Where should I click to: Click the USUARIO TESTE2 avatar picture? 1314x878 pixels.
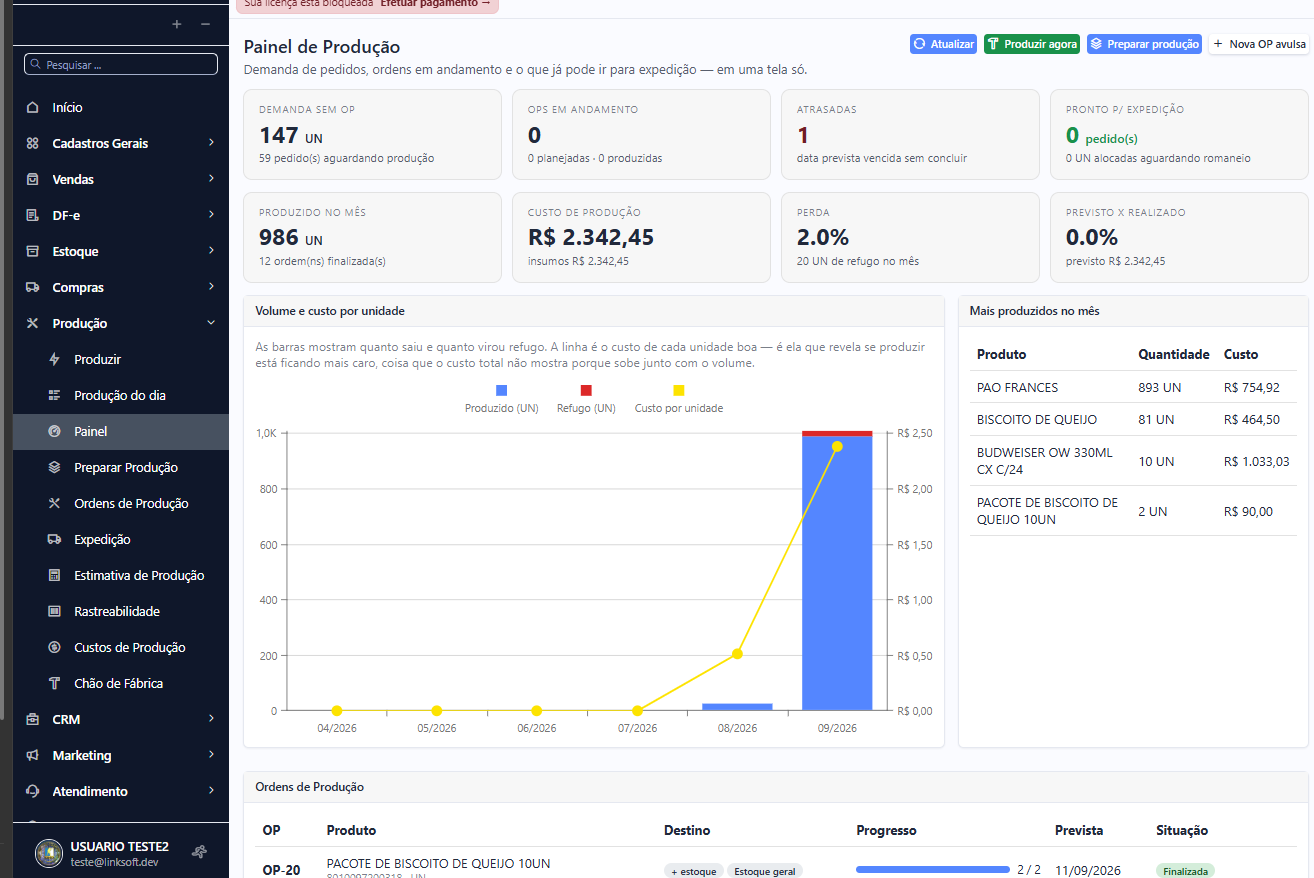click(49, 853)
